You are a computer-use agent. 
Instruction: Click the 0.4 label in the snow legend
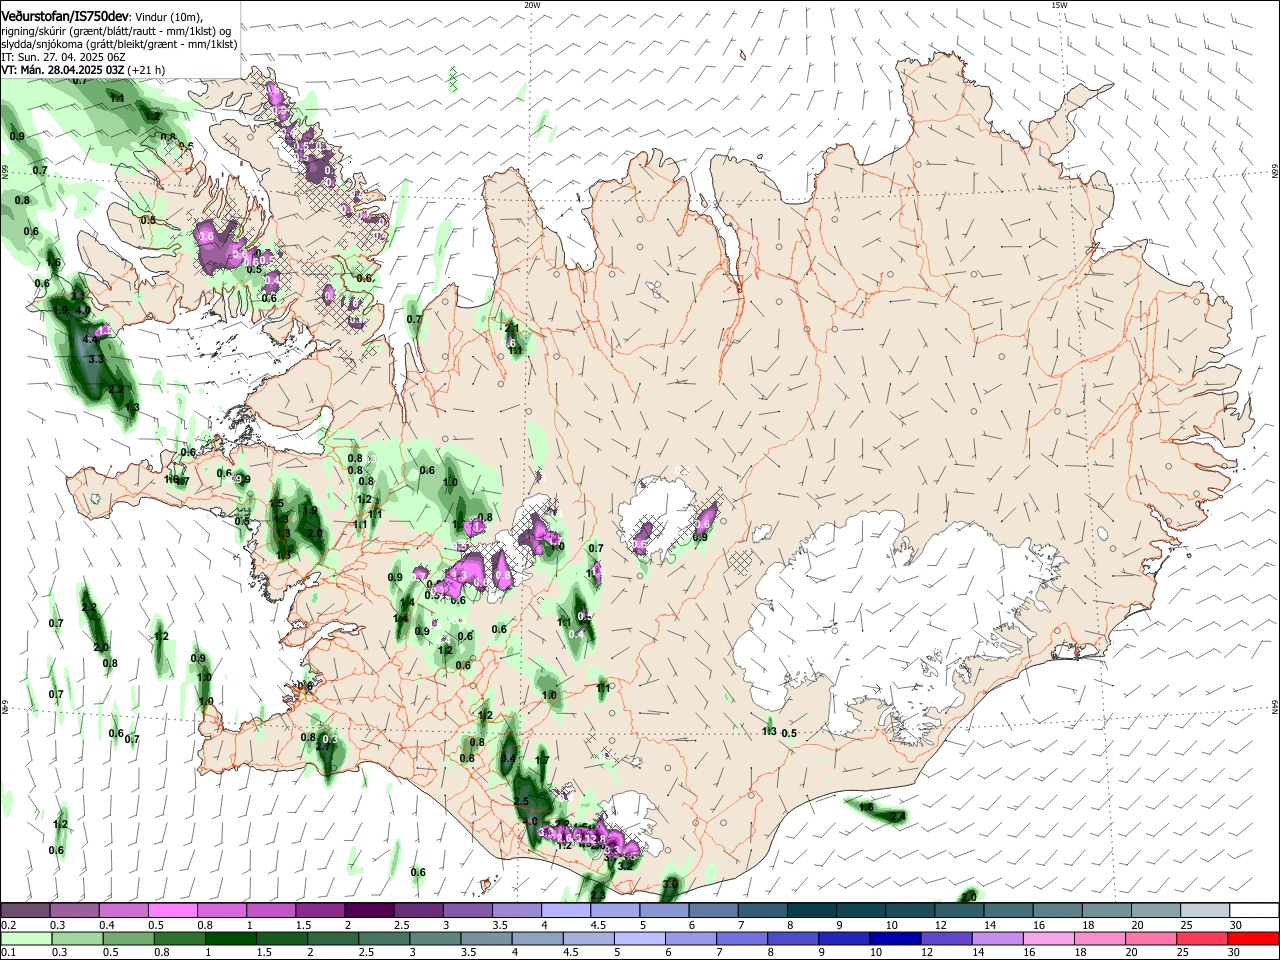[107, 925]
